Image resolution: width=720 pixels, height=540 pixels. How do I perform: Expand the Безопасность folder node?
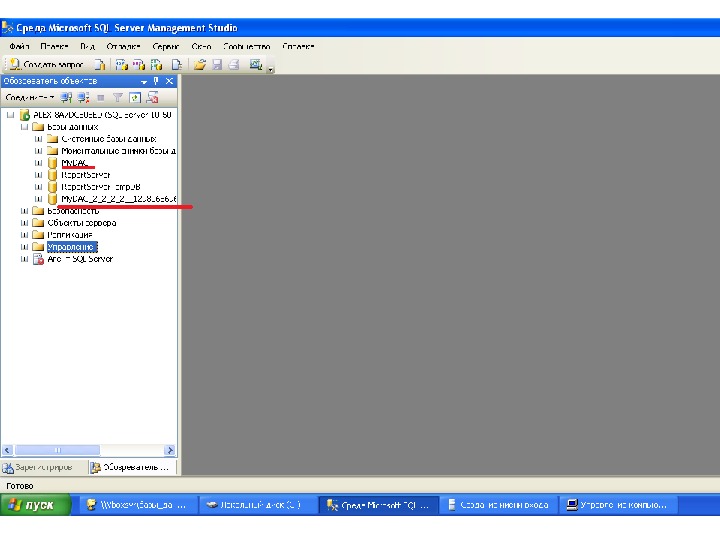pos(24,211)
